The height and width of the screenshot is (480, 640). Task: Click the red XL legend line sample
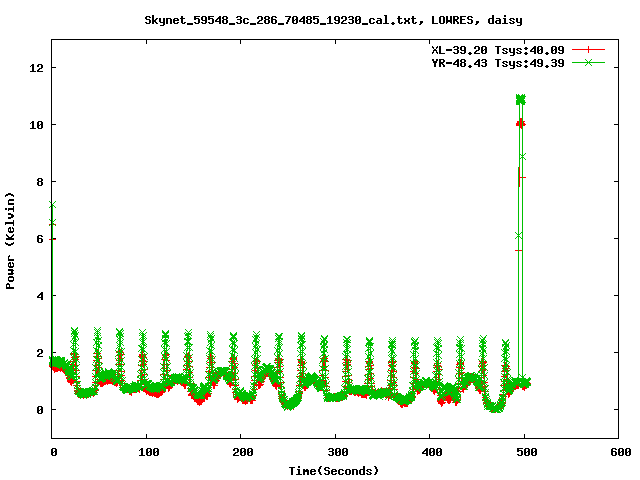pyautogui.click(x=588, y=50)
